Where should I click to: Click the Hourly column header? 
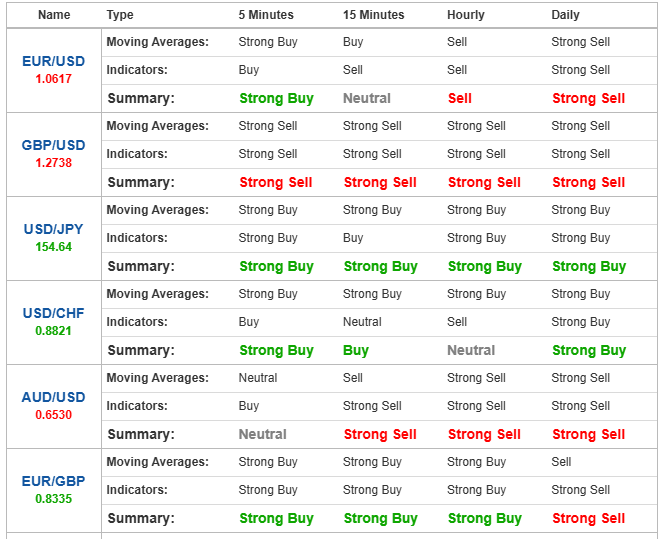coord(466,15)
